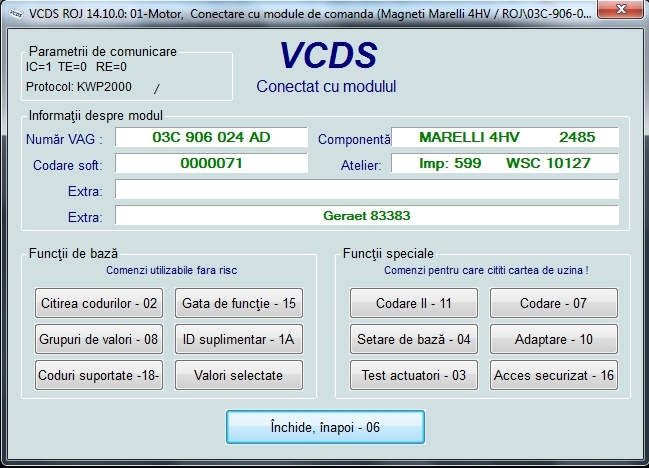This screenshot has height=468, width=649.
Task: Open Citirea codurilor - 02
Action: point(99,303)
